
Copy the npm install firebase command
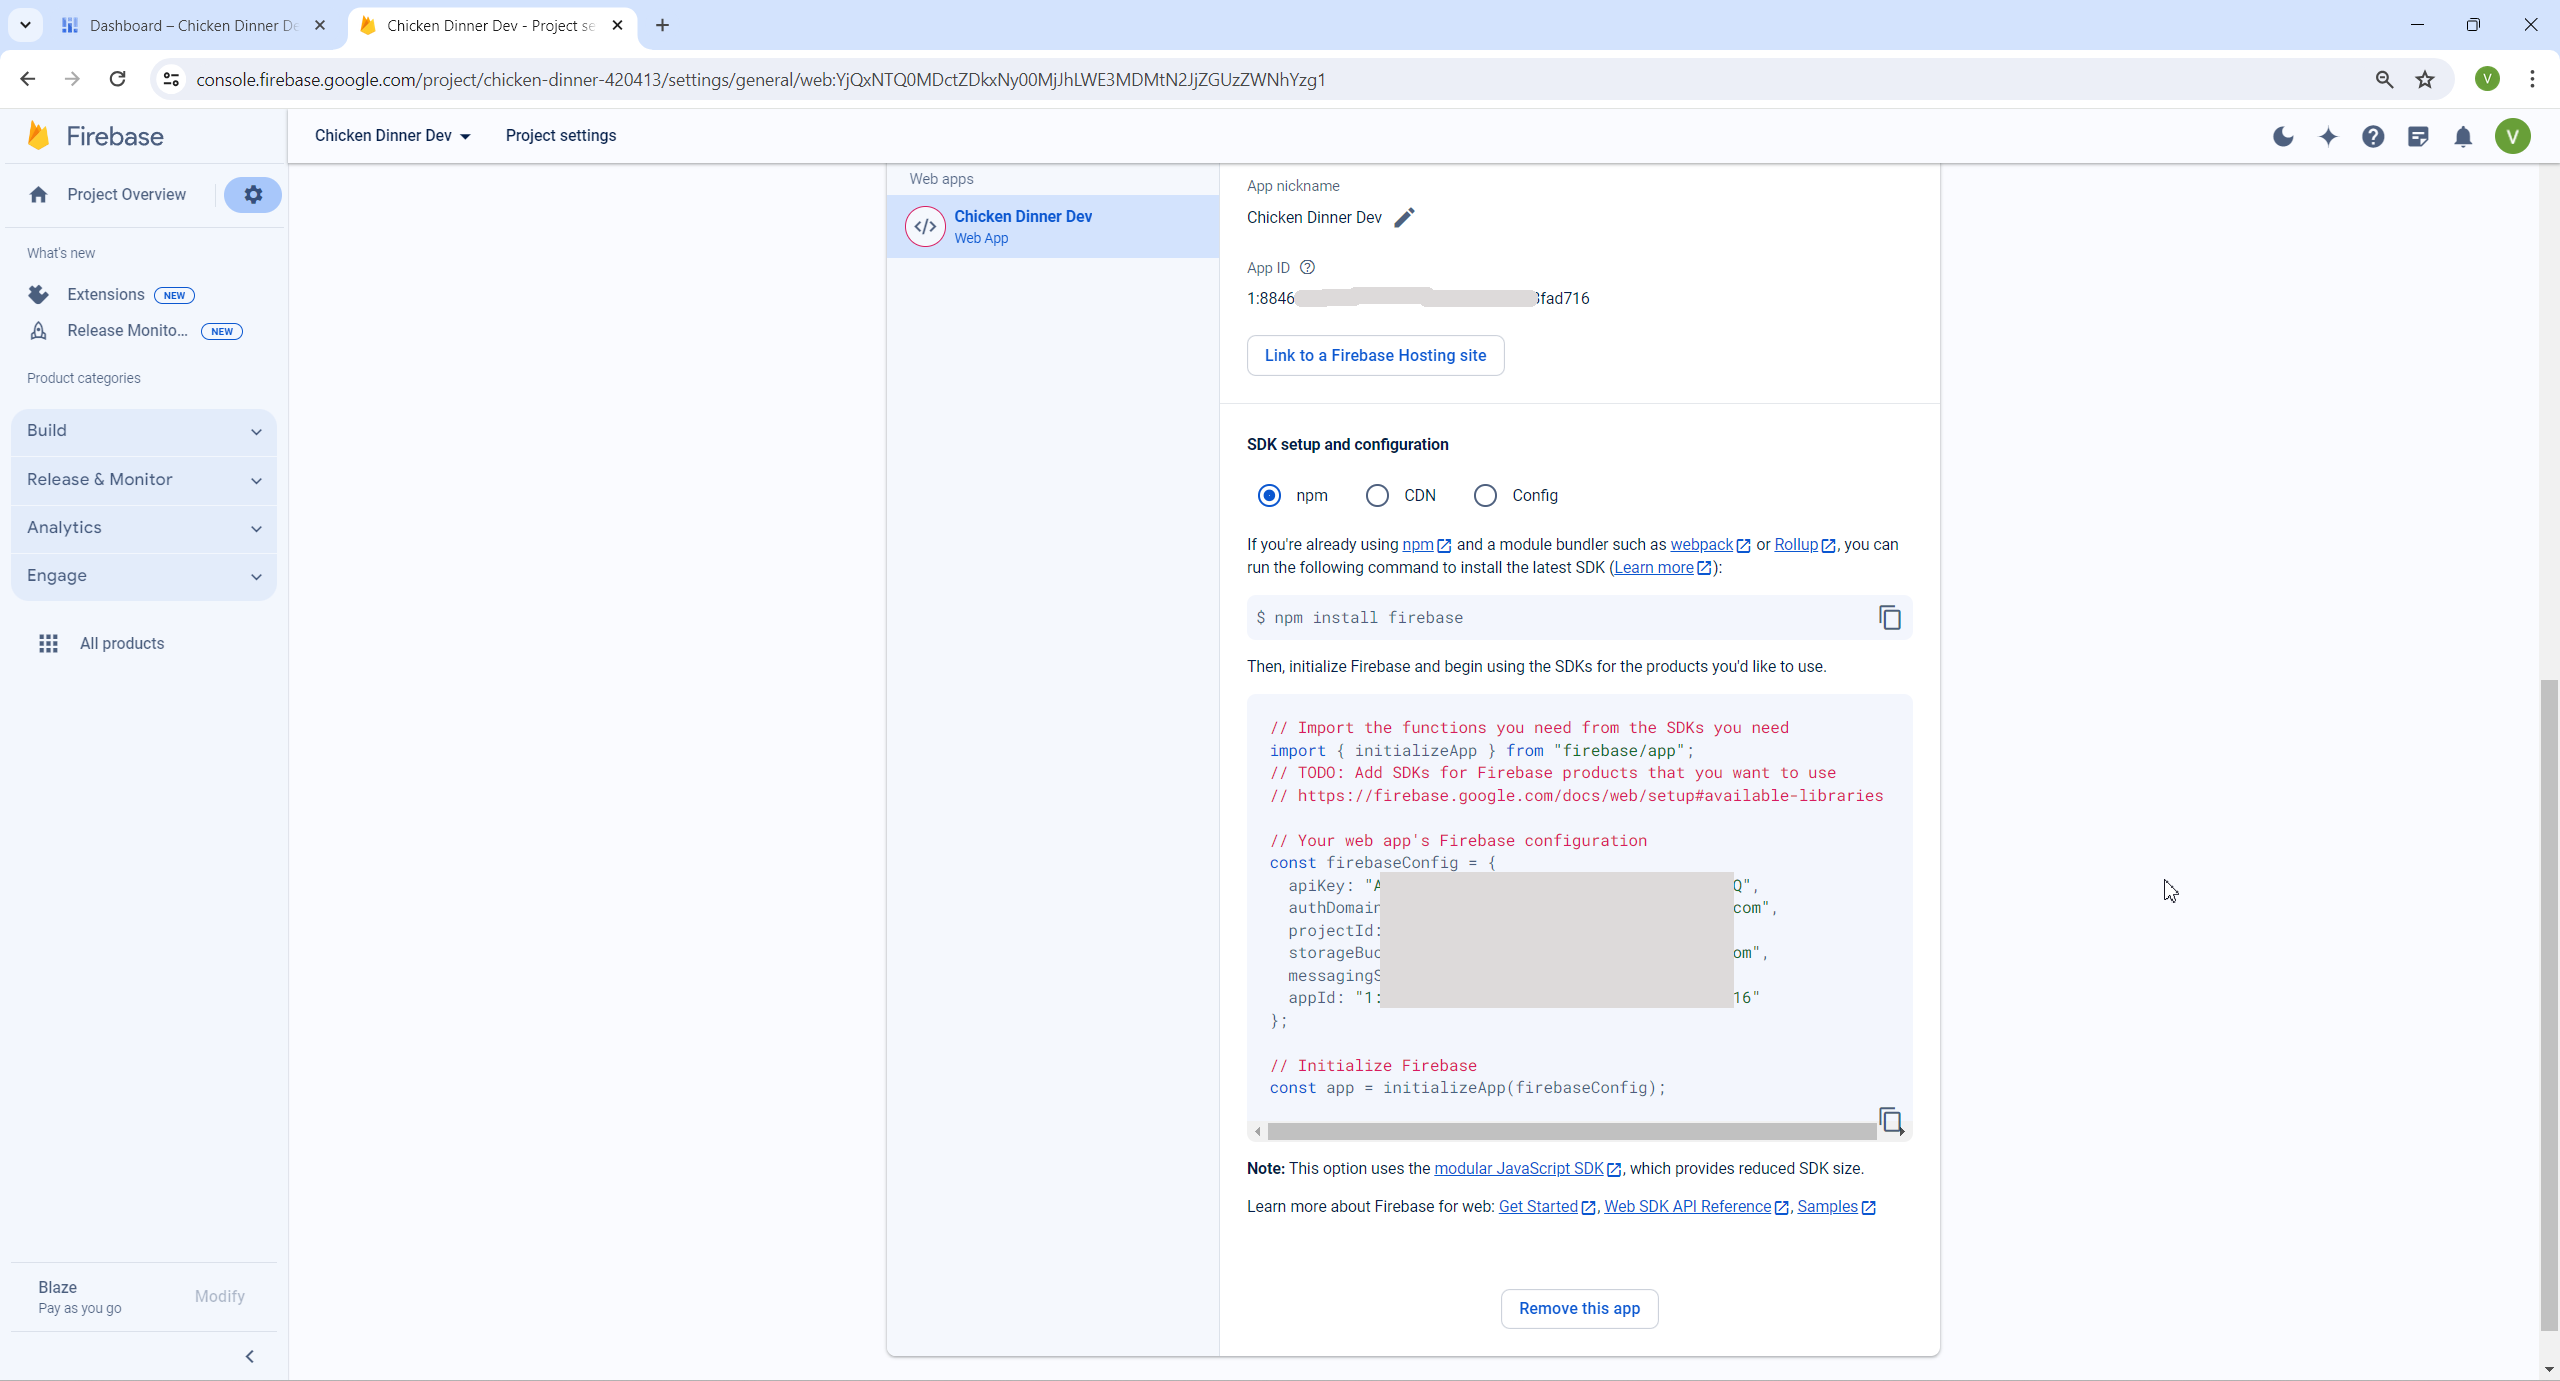(1889, 618)
